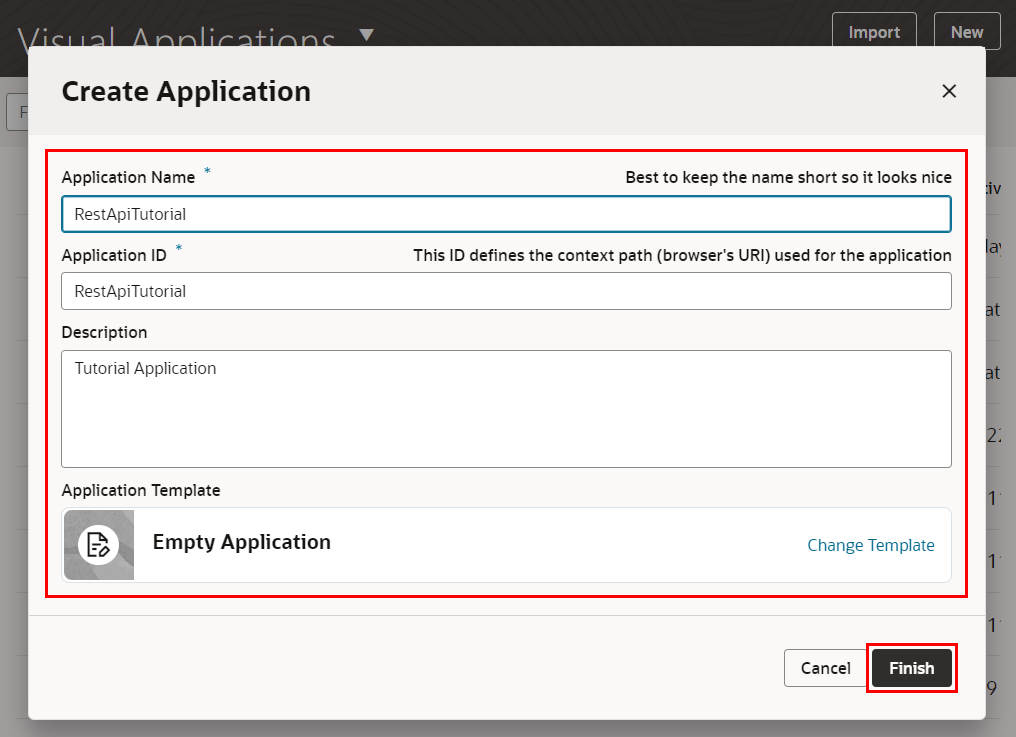
Task: Open the Change Template link
Action: pos(870,545)
